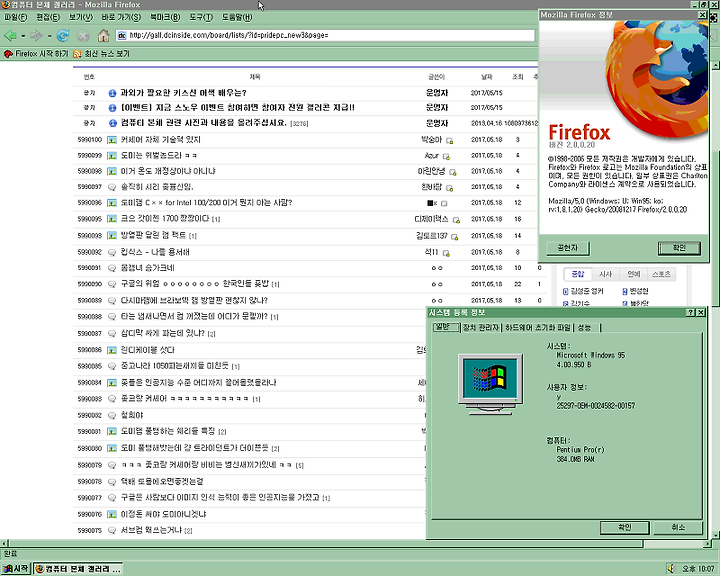
Task: Open the Forward button history dropdown arrow
Action: click(x=50, y=36)
